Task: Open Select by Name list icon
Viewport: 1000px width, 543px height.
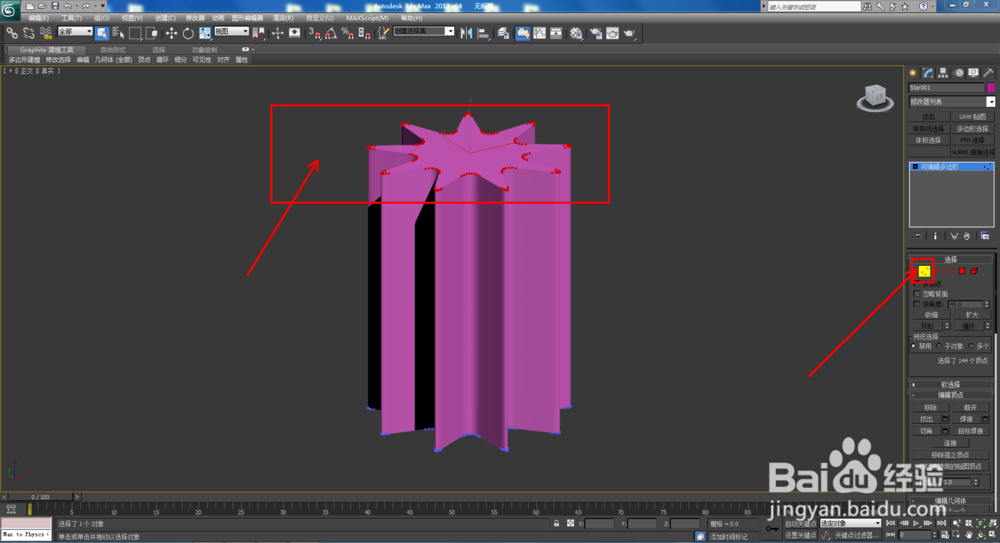Action: [x=118, y=33]
